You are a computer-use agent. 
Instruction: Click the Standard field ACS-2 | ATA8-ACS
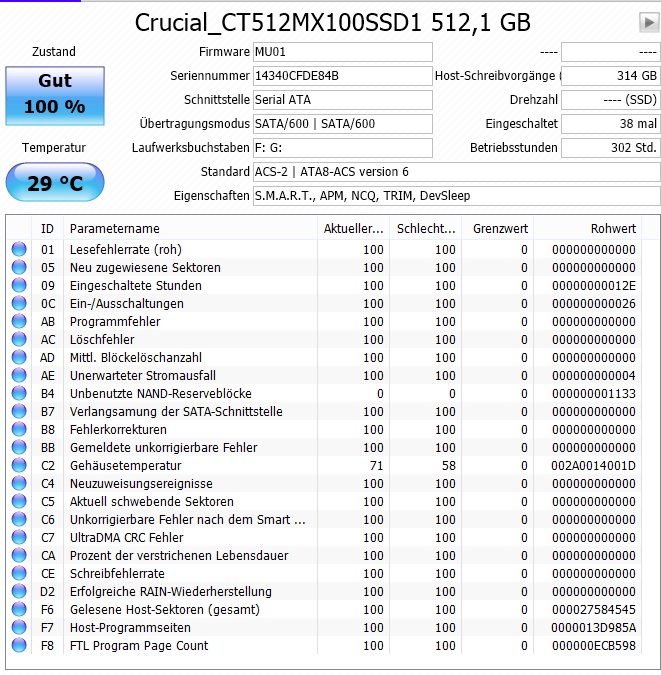pos(456,172)
